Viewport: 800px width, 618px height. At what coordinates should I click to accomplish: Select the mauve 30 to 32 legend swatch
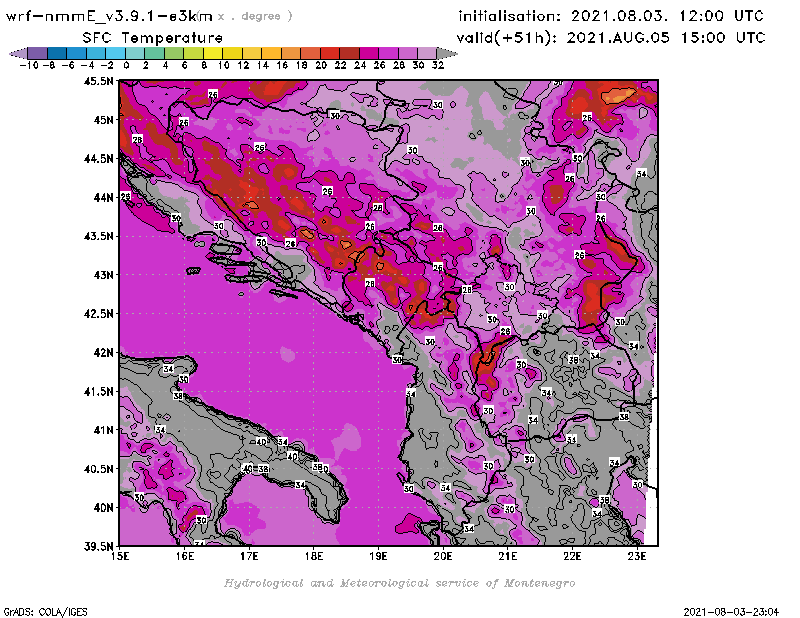427,53
